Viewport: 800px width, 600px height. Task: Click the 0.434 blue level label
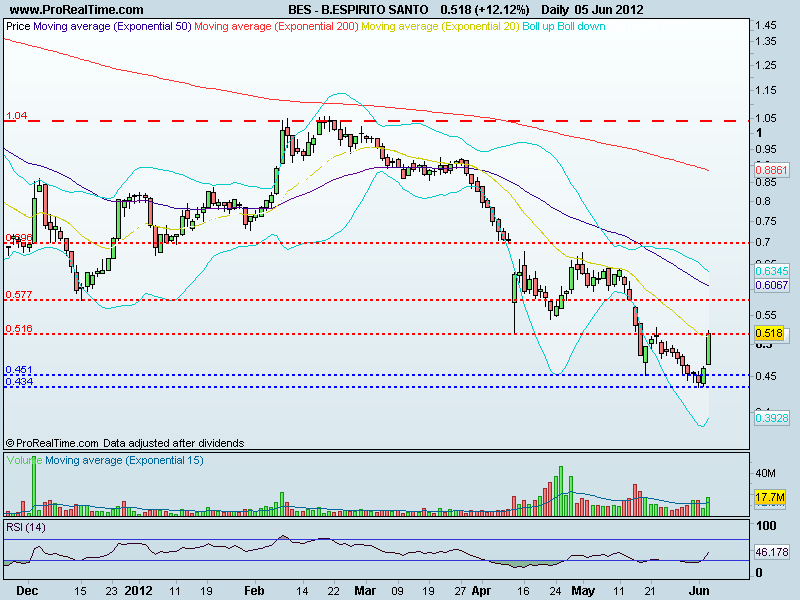click(x=19, y=381)
